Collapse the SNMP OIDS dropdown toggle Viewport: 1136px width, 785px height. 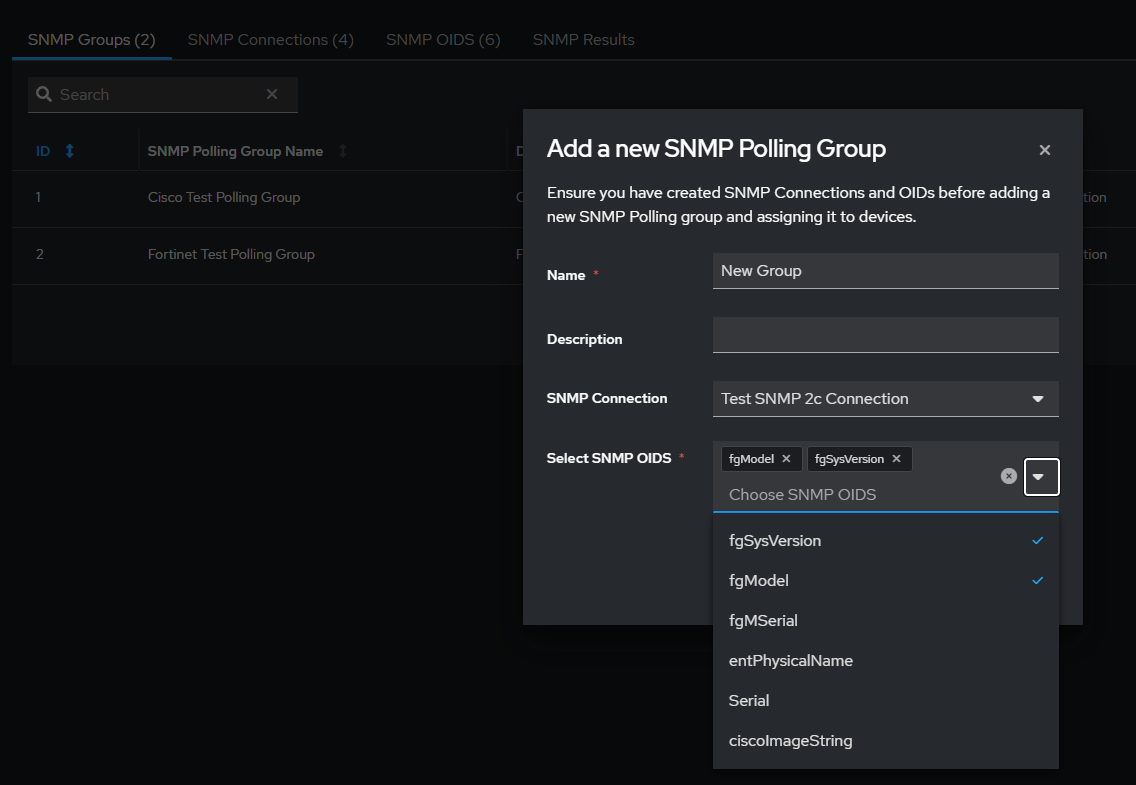click(1041, 477)
